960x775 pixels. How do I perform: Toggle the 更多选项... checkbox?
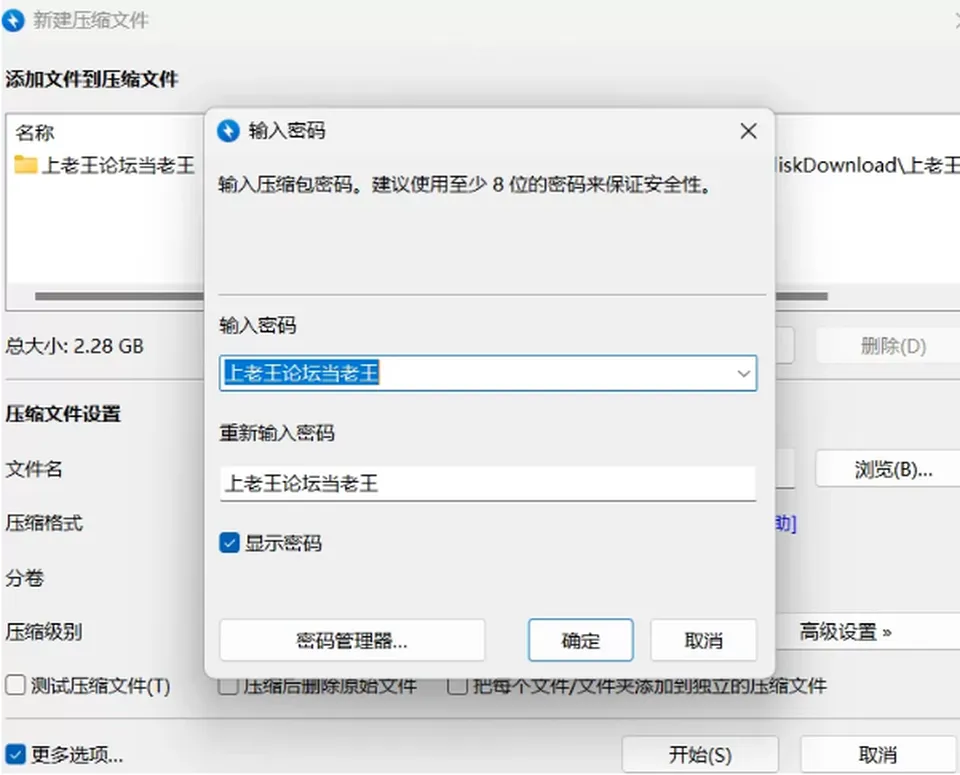pos(15,754)
